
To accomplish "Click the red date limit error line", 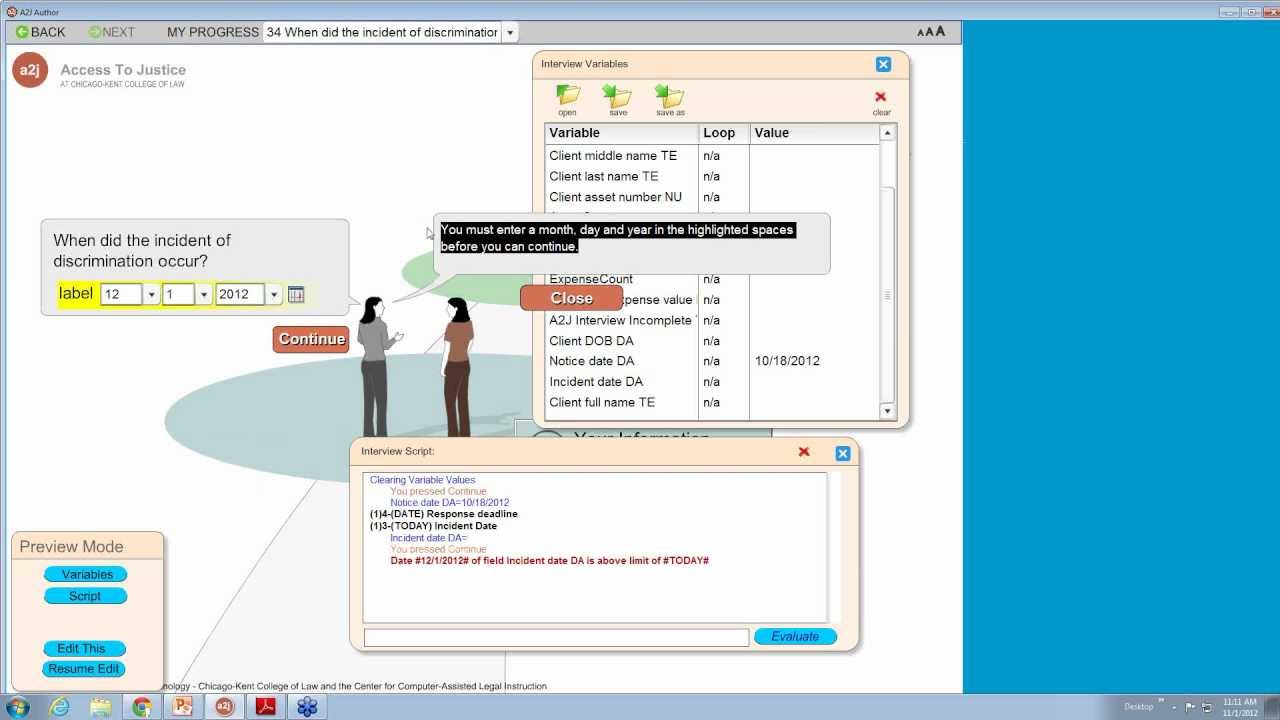I will [x=549, y=561].
